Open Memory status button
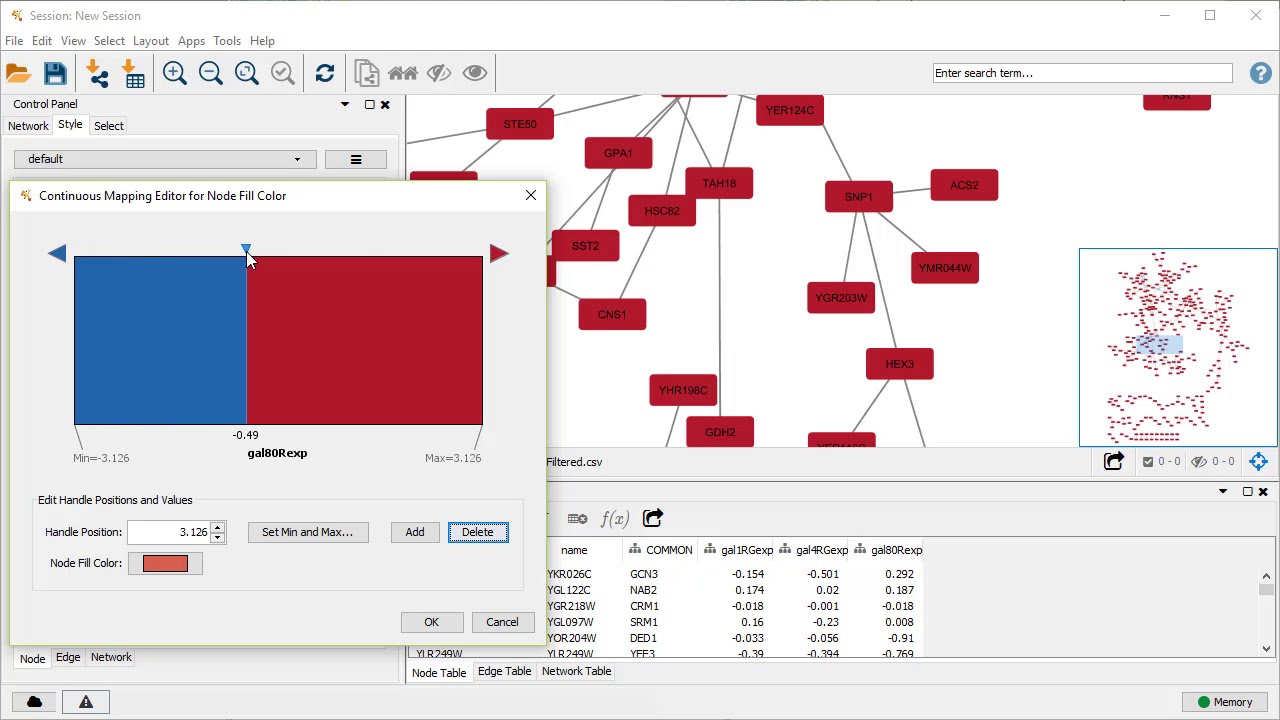Image resolution: width=1280 pixels, height=720 pixels. (x=1225, y=702)
